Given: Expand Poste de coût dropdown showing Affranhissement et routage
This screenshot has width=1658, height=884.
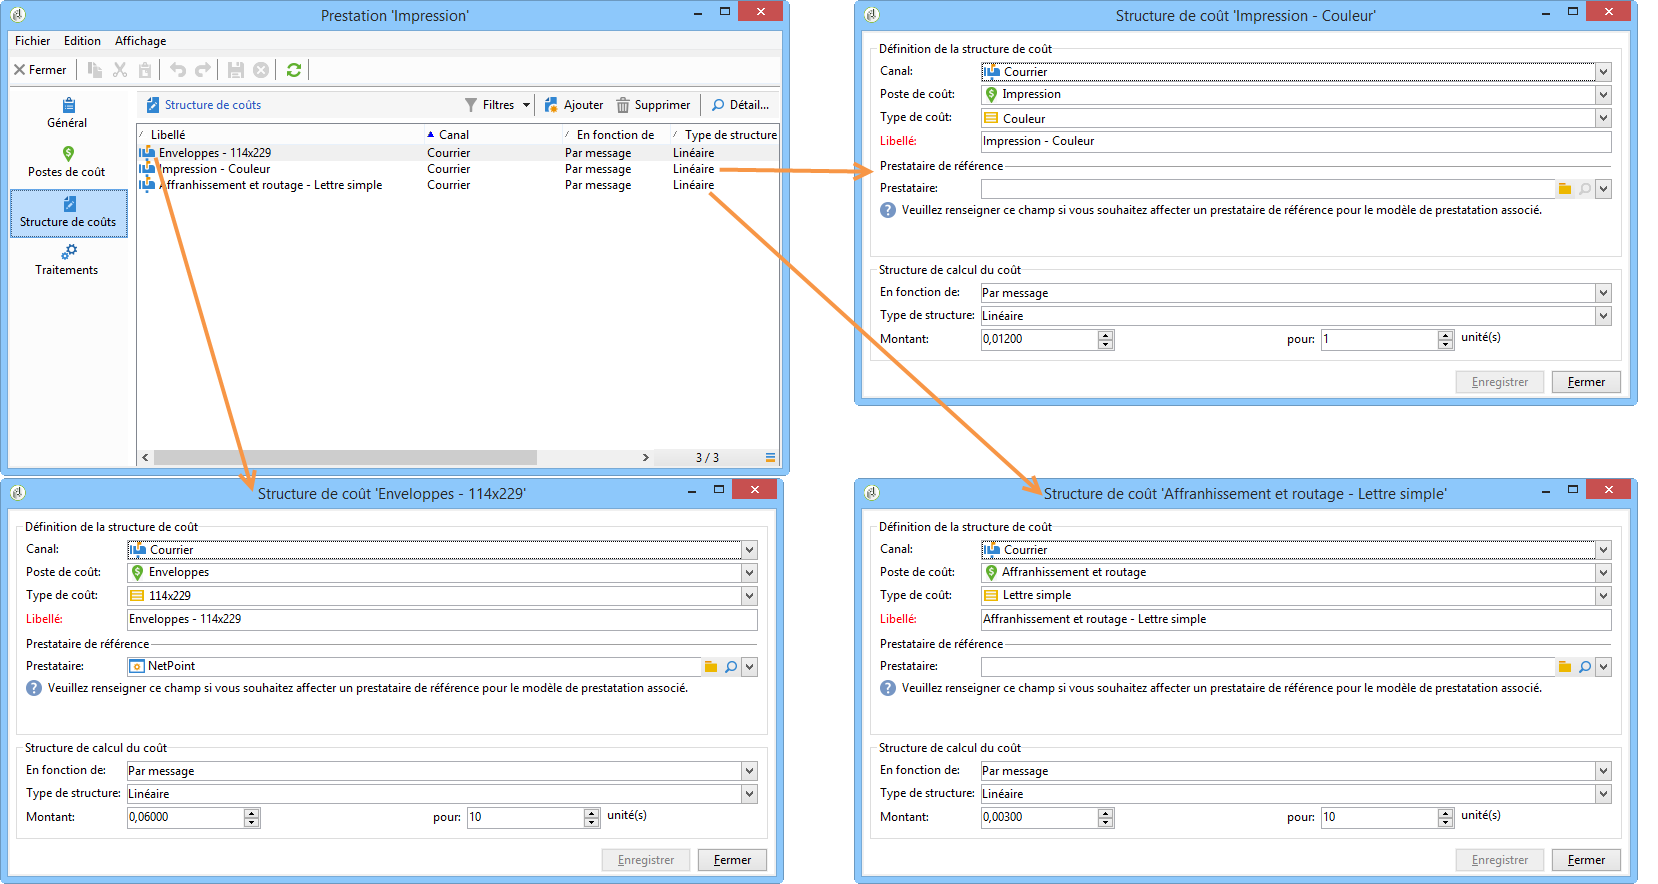Looking at the screenshot, I should click(x=1603, y=573).
